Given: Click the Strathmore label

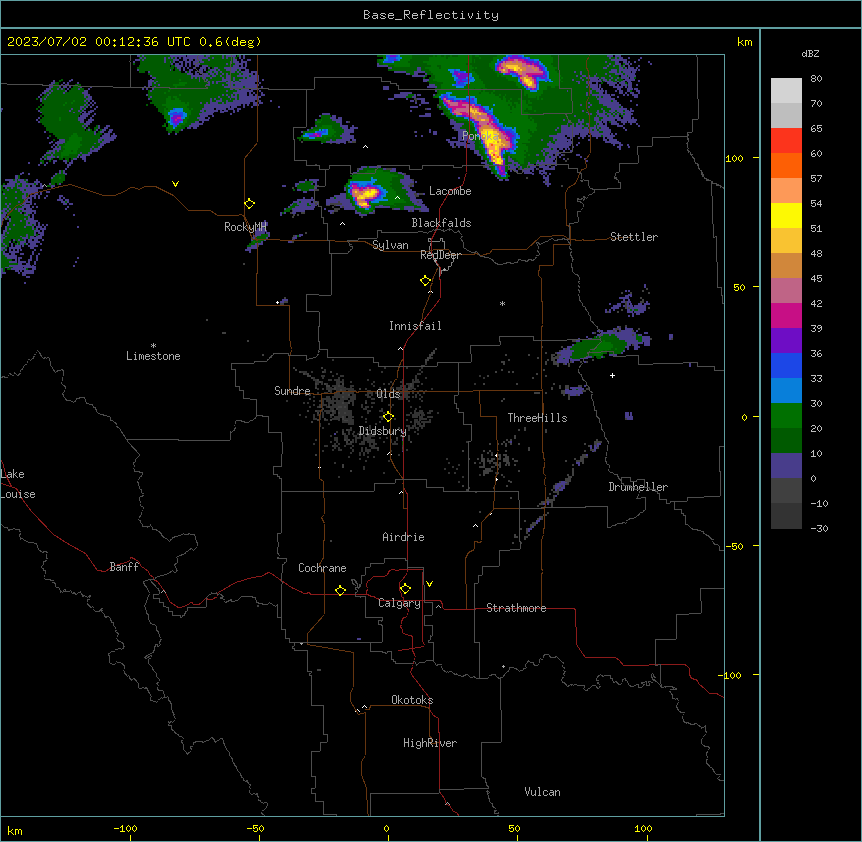Looking at the screenshot, I should (x=516, y=608).
